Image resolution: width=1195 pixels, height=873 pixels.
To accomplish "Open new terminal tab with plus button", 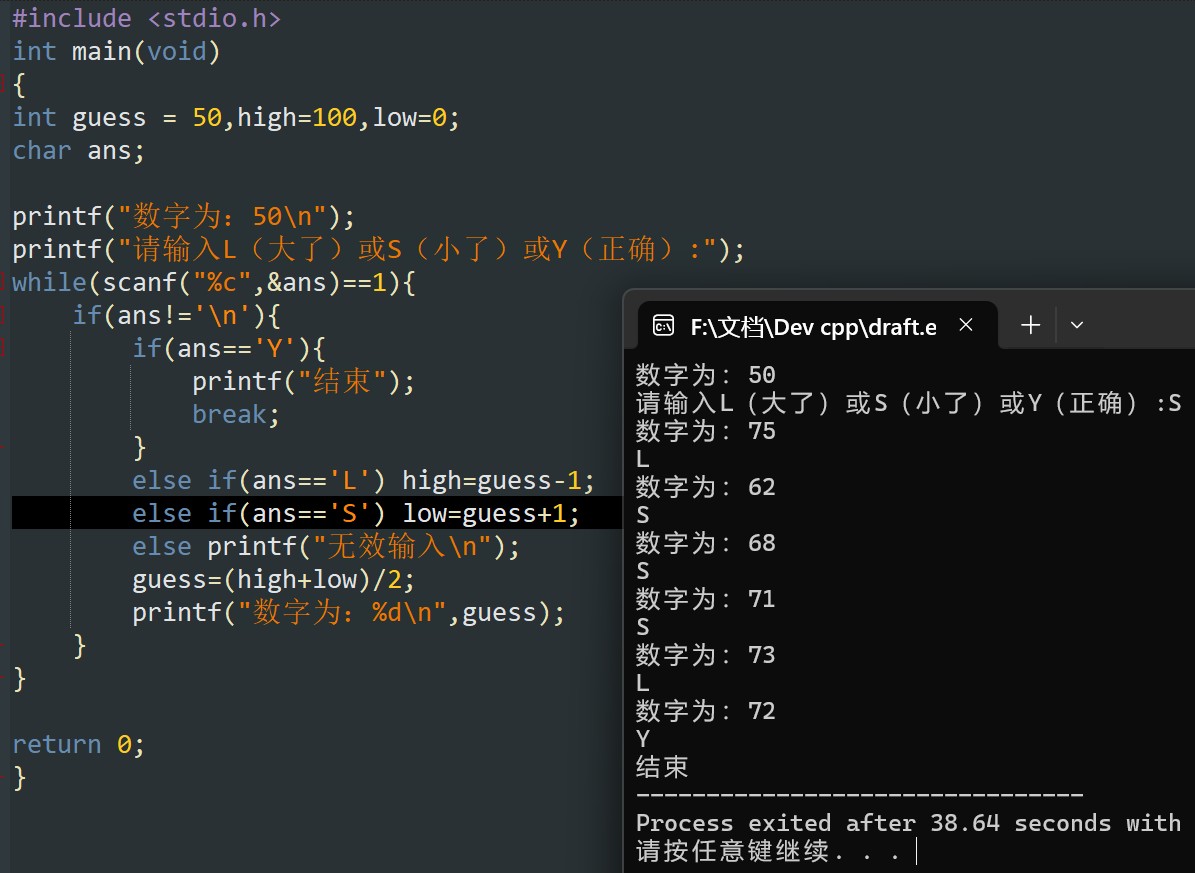I will click(x=1030, y=326).
